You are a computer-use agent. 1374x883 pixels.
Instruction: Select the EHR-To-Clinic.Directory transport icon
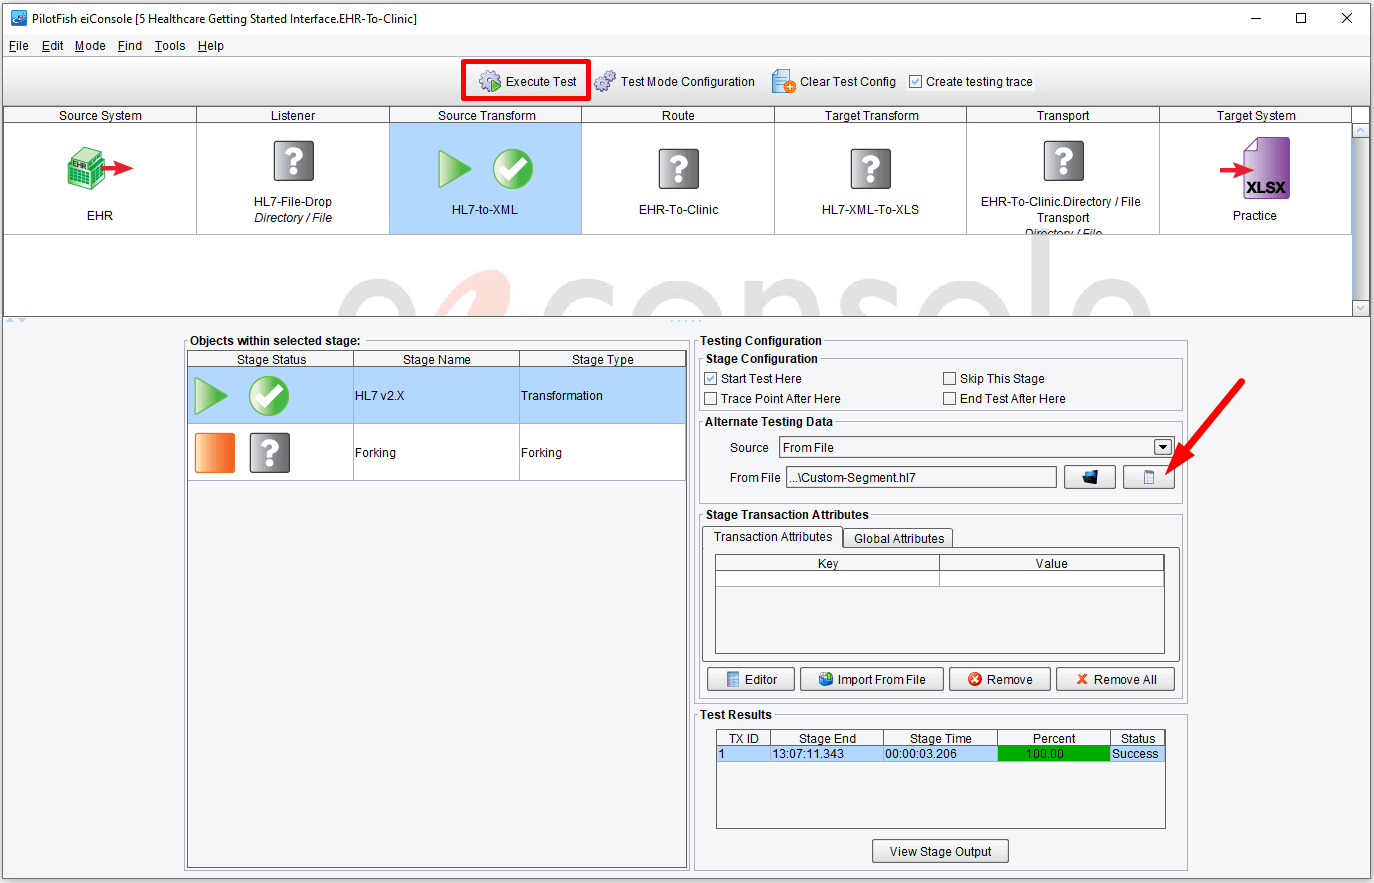pos(1063,160)
